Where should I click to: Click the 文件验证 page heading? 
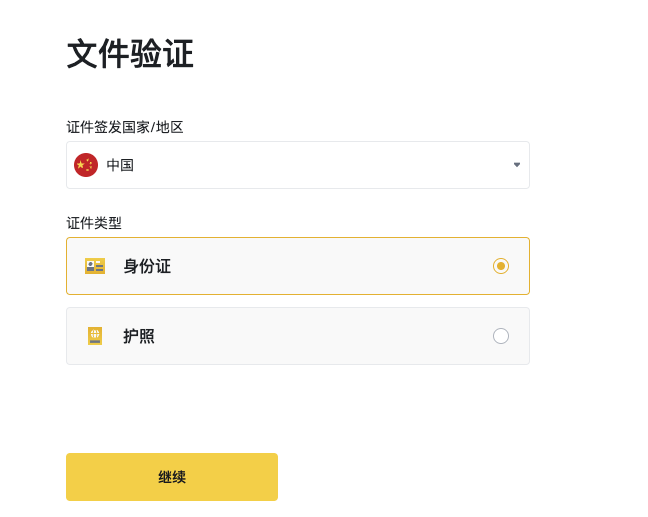pos(130,53)
